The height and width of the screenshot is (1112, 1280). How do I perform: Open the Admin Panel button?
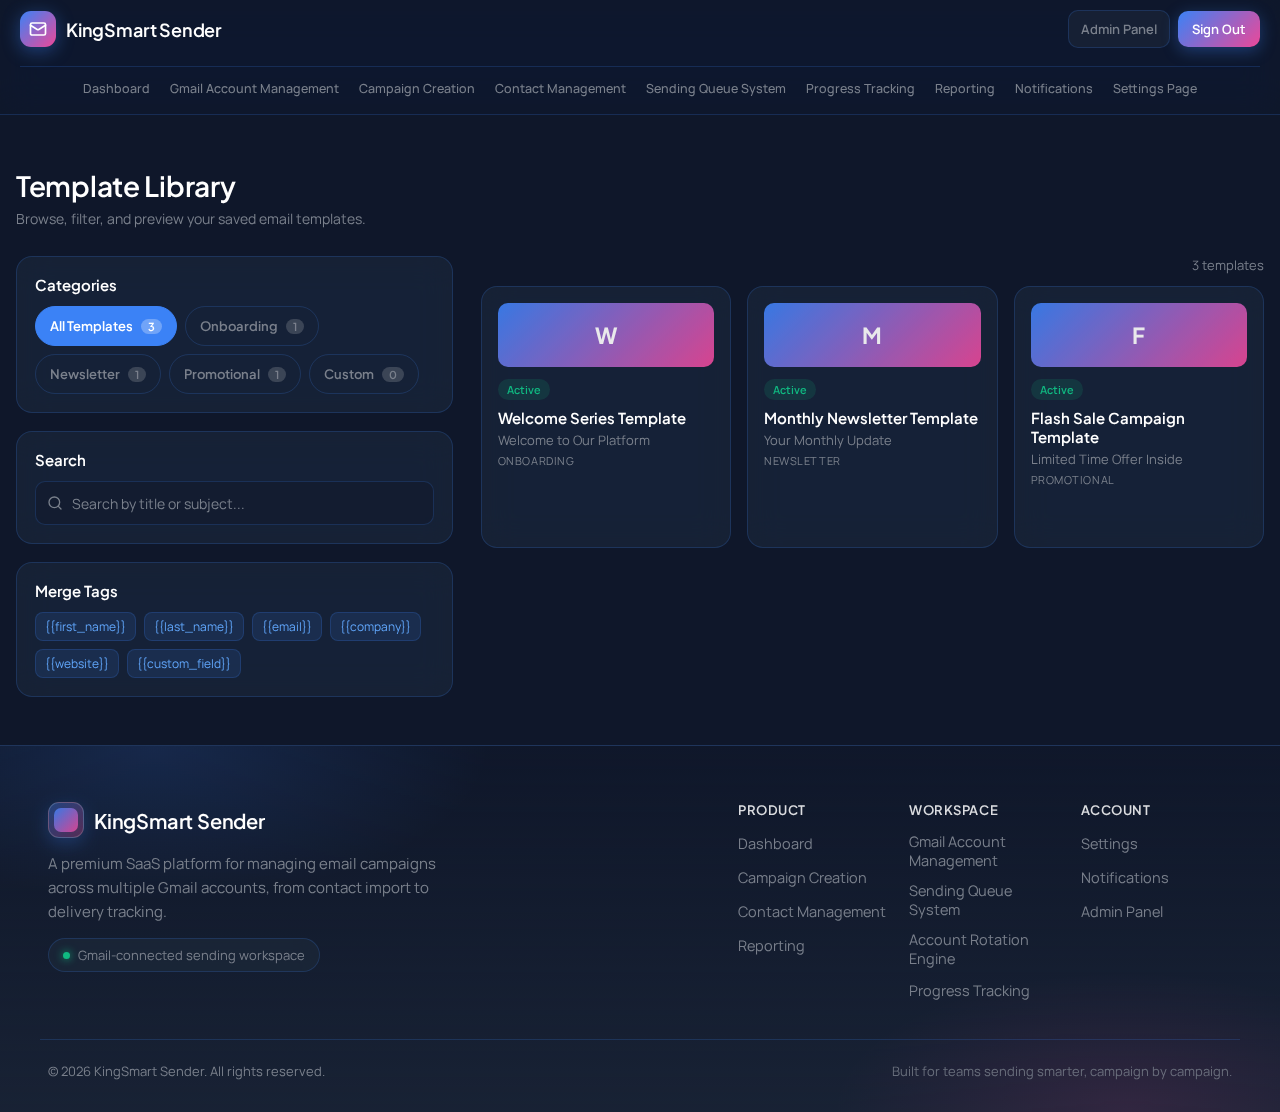[1118, 29]
